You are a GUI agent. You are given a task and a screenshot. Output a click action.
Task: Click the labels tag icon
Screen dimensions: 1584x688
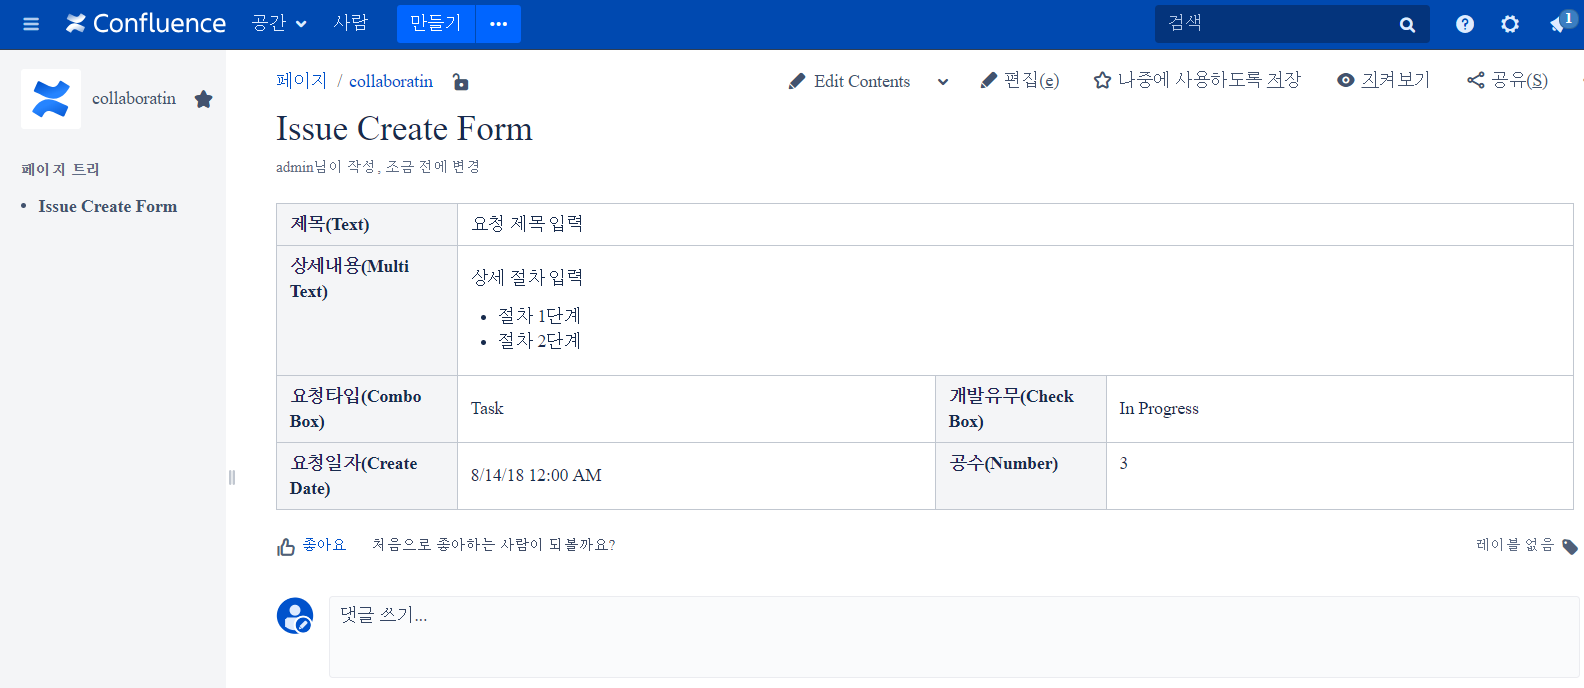[x=1570, y=546]
